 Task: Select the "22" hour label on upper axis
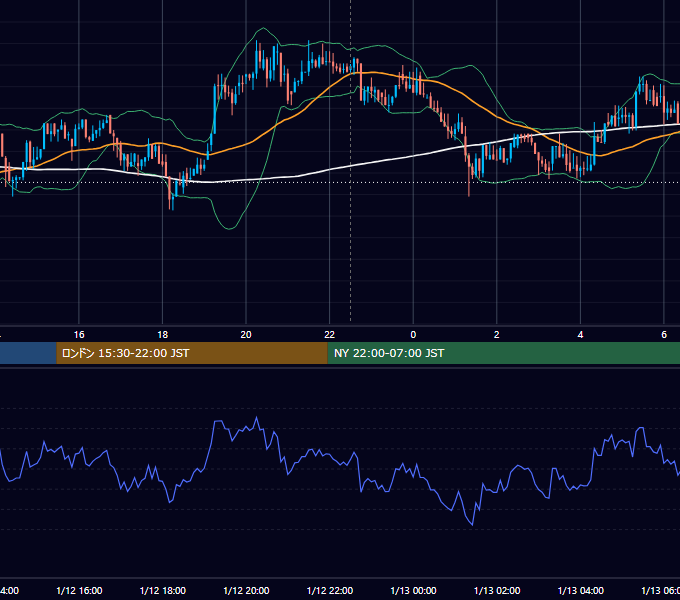[330, 334]
